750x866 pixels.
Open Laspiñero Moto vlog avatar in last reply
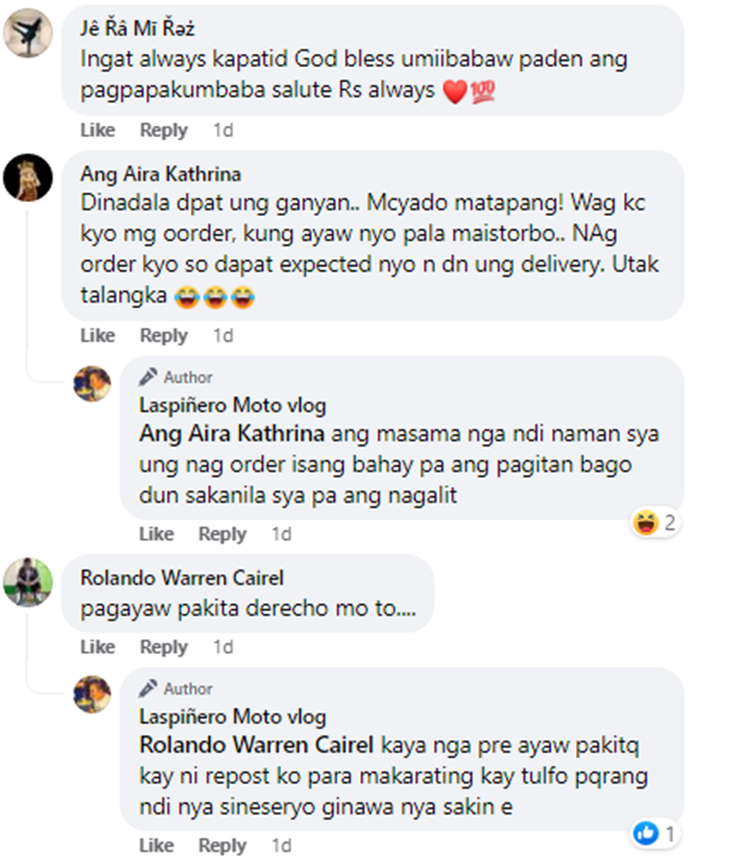click(92, 694)
